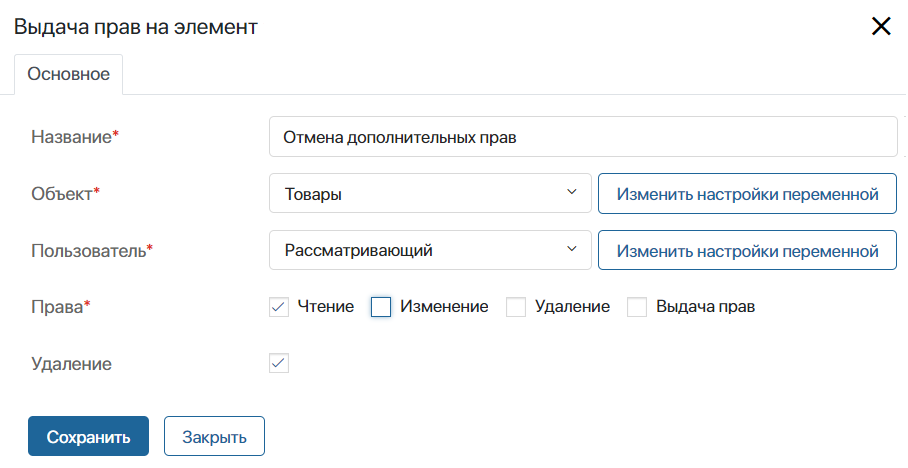
Task: Switch to the Основное tab
Action: (x=68, y=74)
